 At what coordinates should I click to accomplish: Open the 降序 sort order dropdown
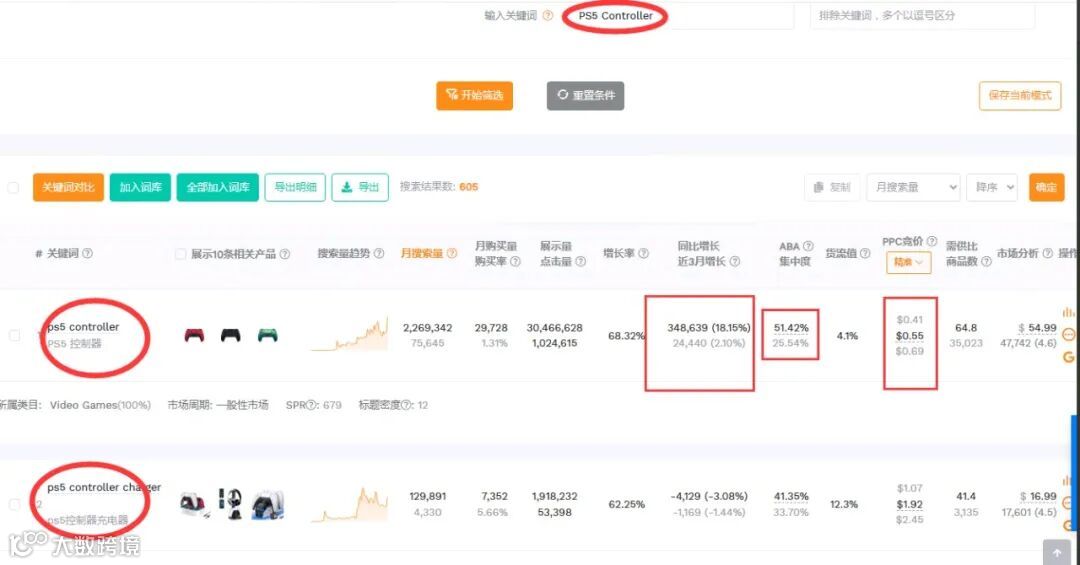[x=992, y=187]
